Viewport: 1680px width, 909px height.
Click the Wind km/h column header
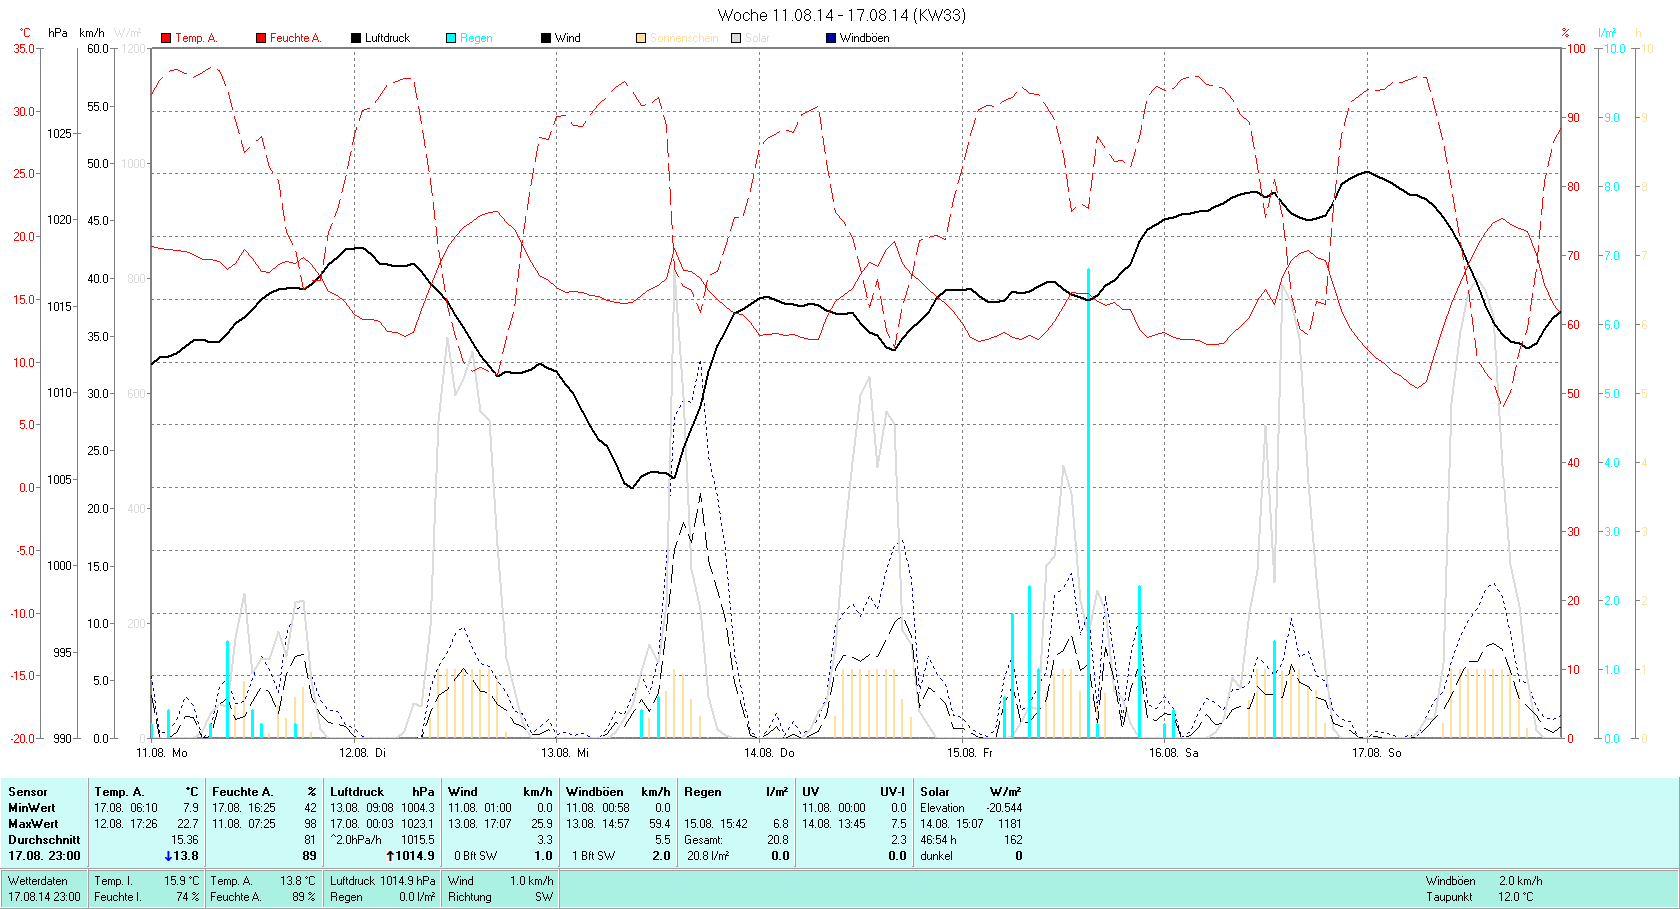[x=500, y=792]
